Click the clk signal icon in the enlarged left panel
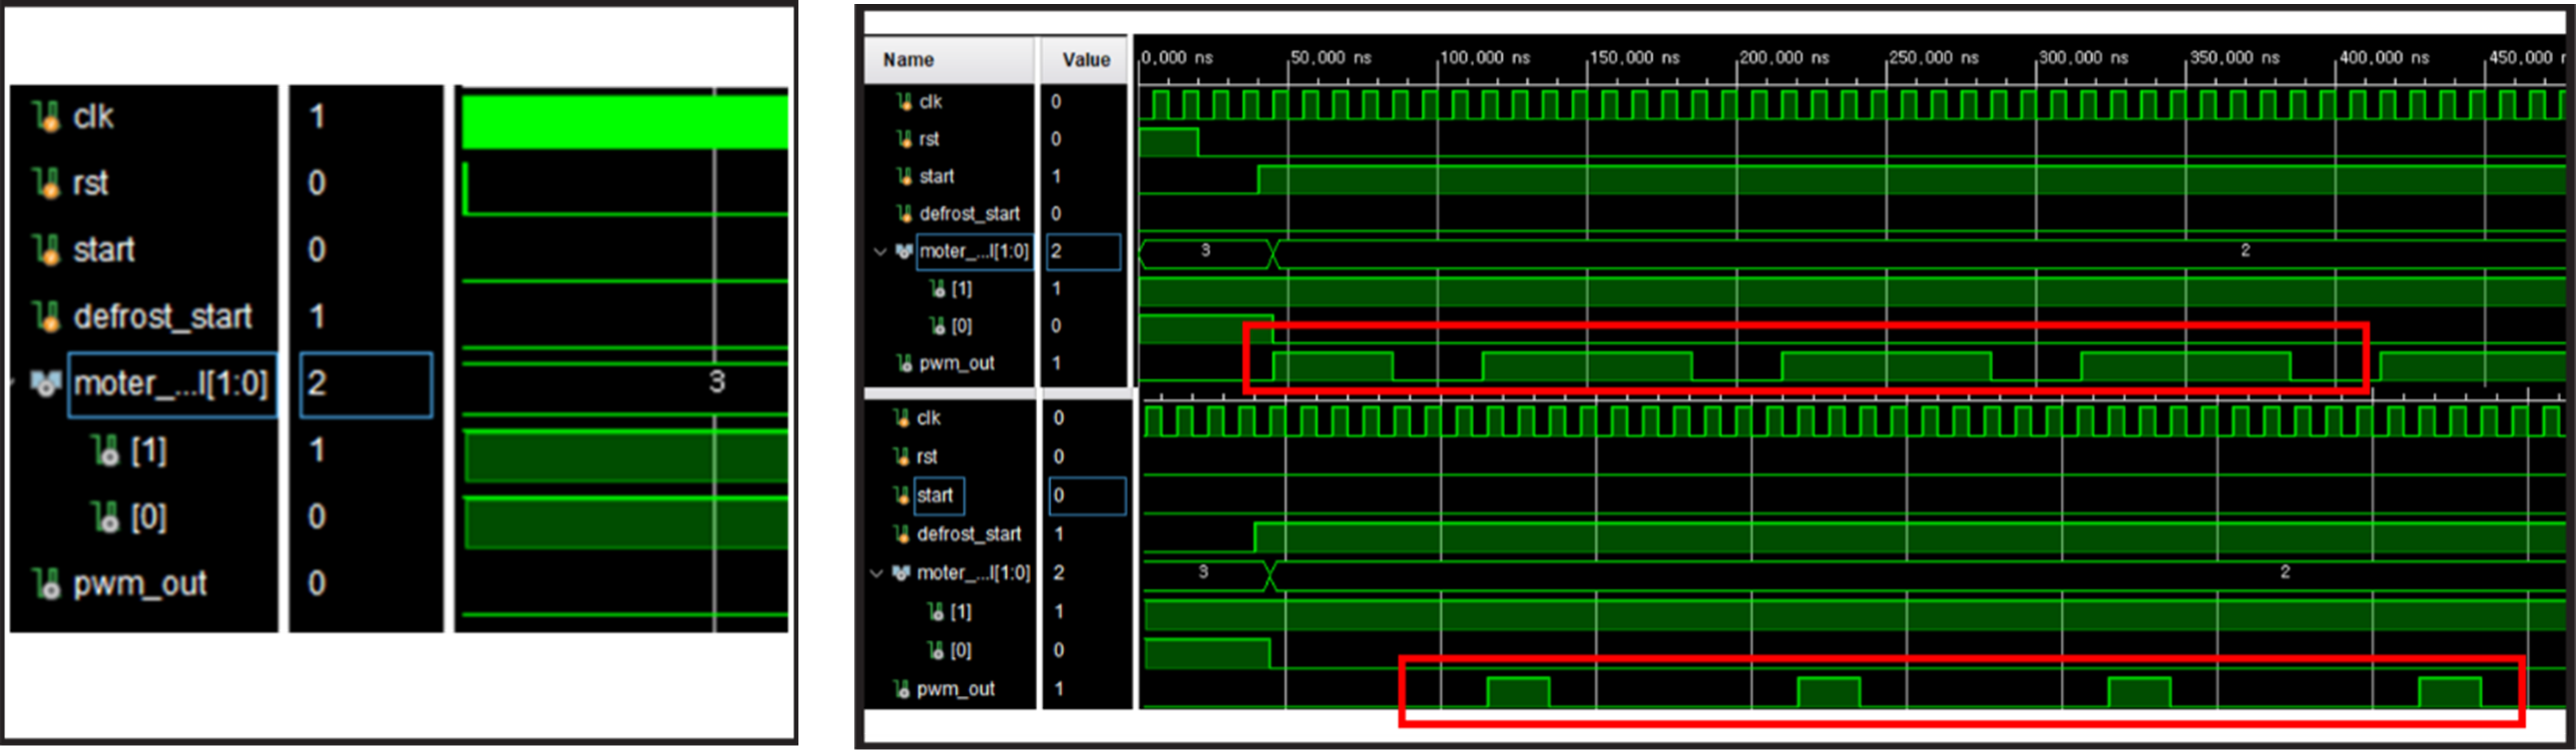Viewport: 2576px width, 751px height. tap(46, 117)
